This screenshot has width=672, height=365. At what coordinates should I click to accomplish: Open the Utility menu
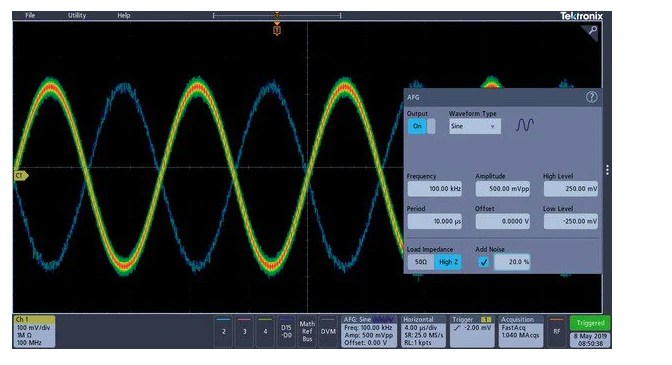click(x=77, y=15)
